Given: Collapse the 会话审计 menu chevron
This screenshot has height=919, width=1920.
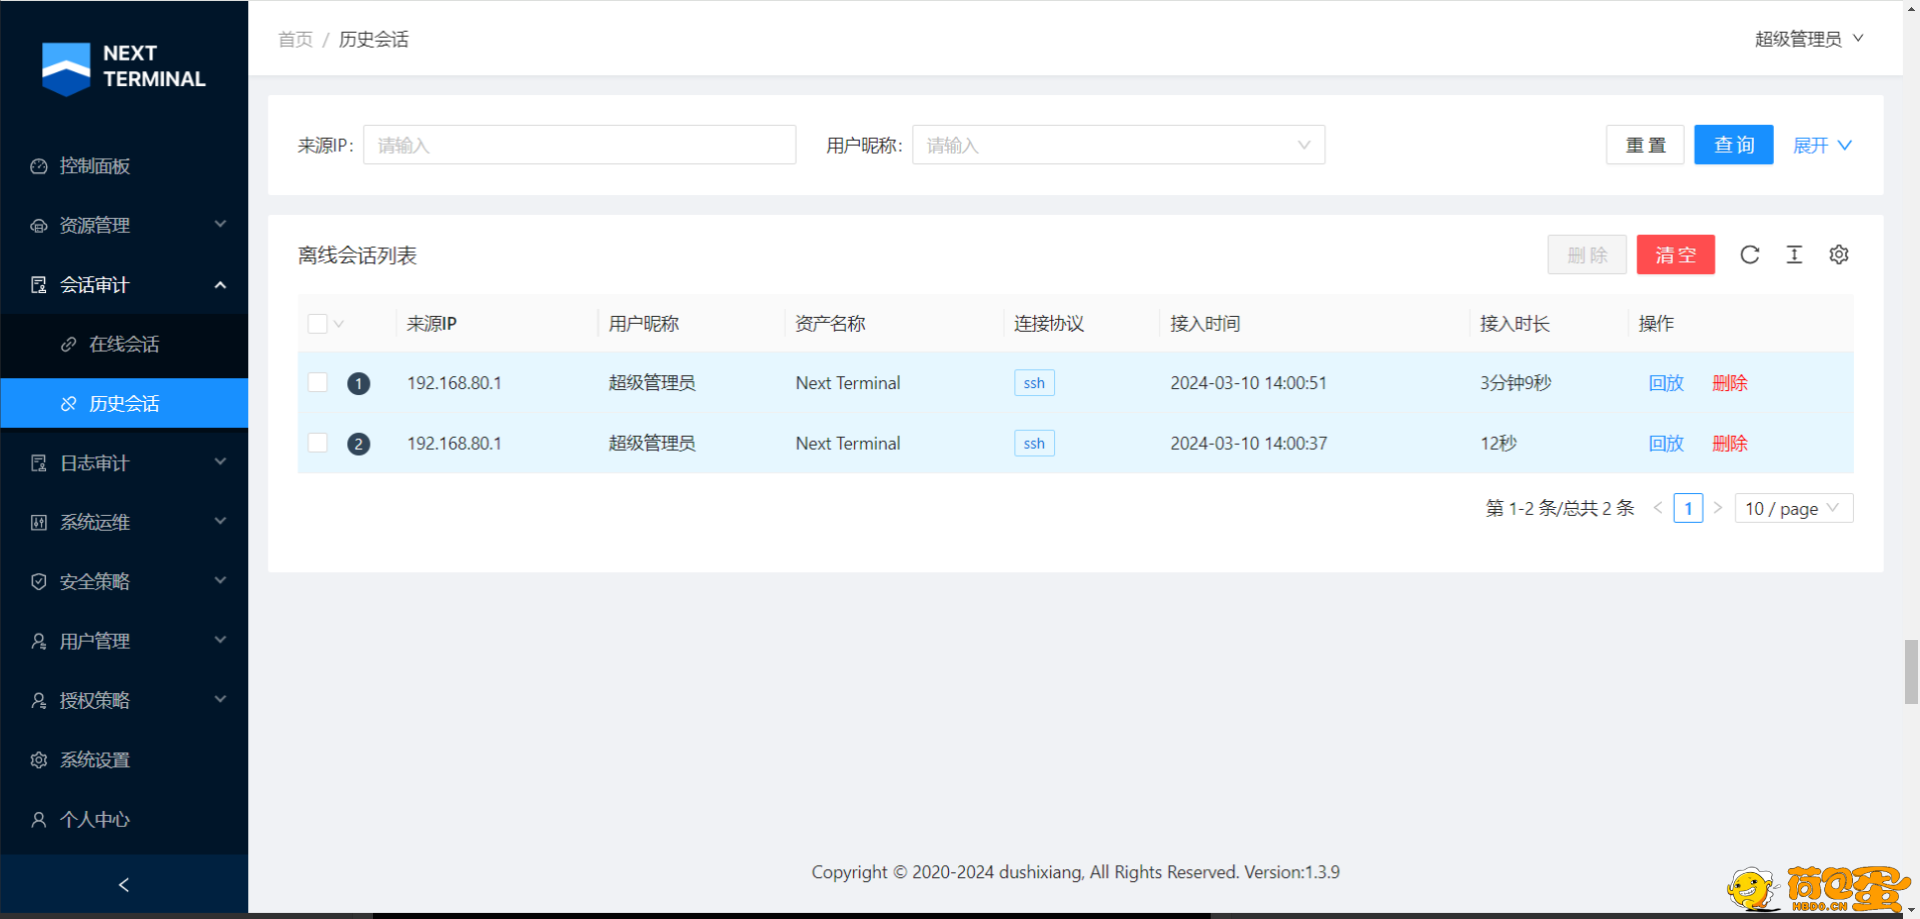Looking at the screenshot, I should coord(221,285).
